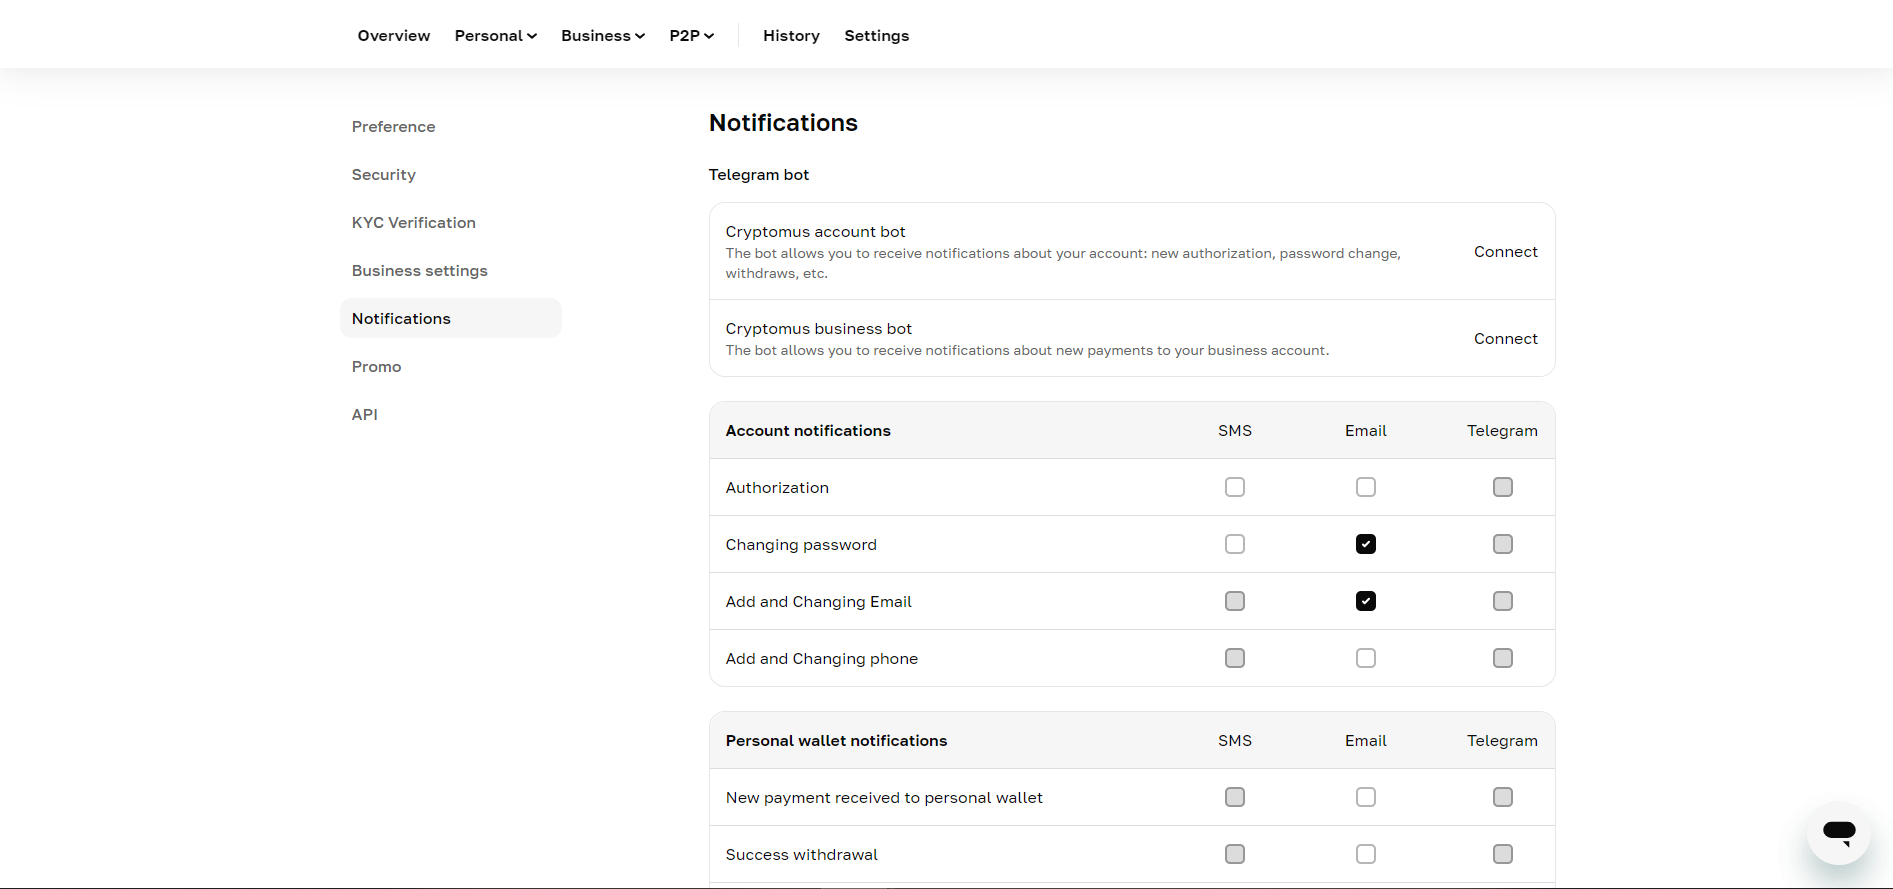Viewport: 1893px width, 889px height.
Task: Expand the P2P dropdown menu
Action: tap(692, 36)
